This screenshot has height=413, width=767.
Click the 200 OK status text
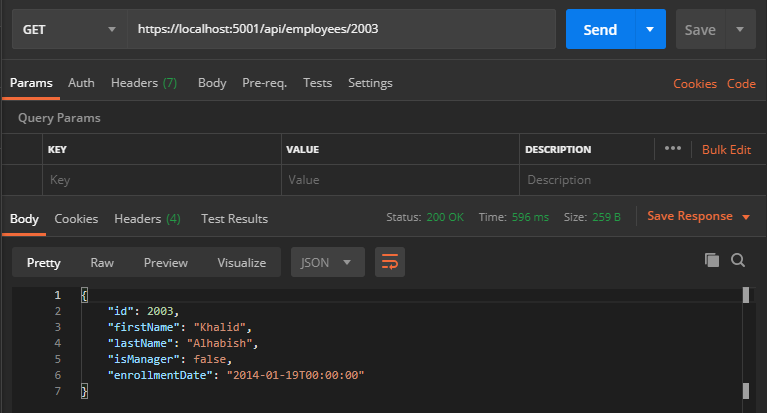(x=445, y=217)
